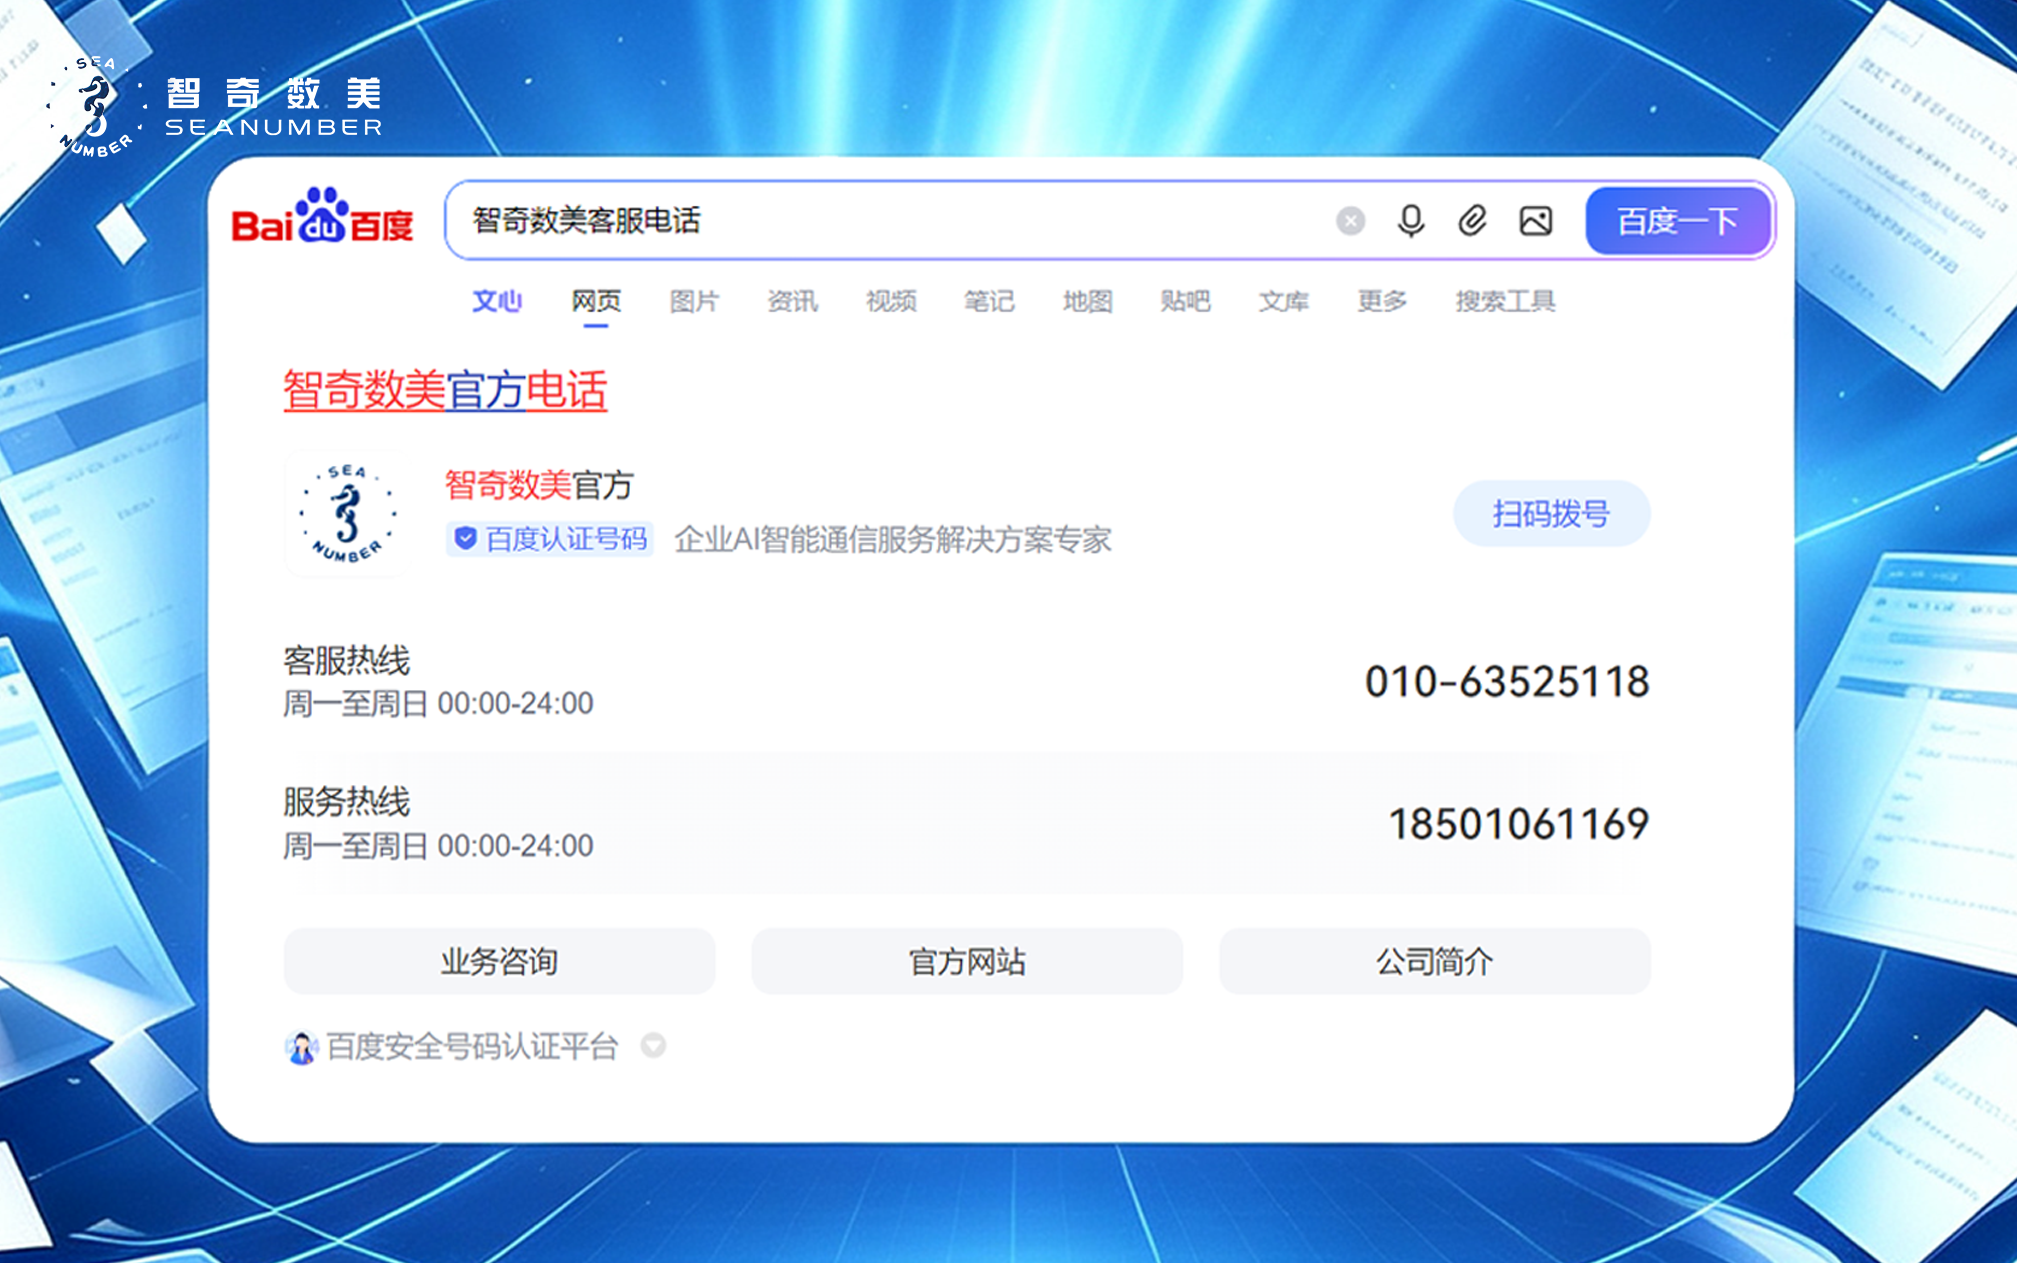This screenshot has width=2017, height=1263.
Task: Click the 业务咨询 button
Action: pos(499,962)
